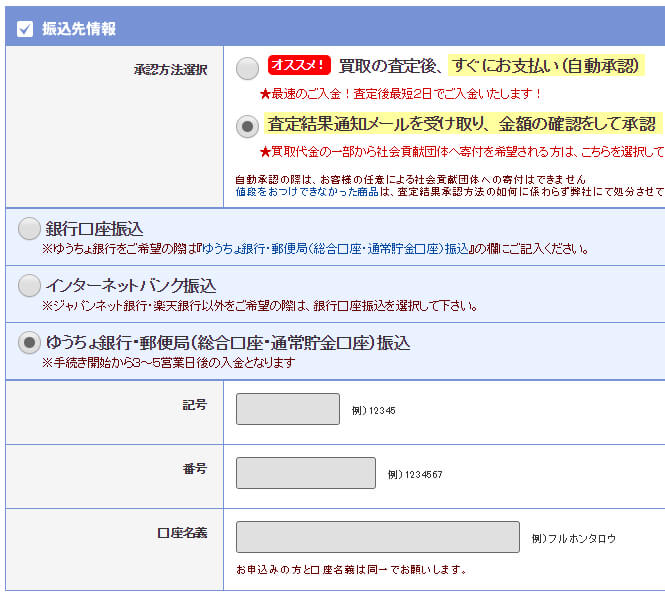The width and height of the screenshot is (665, 596).
Task: Click the 記号 input field
Action: pyautogui.click(x=288, y=409)
